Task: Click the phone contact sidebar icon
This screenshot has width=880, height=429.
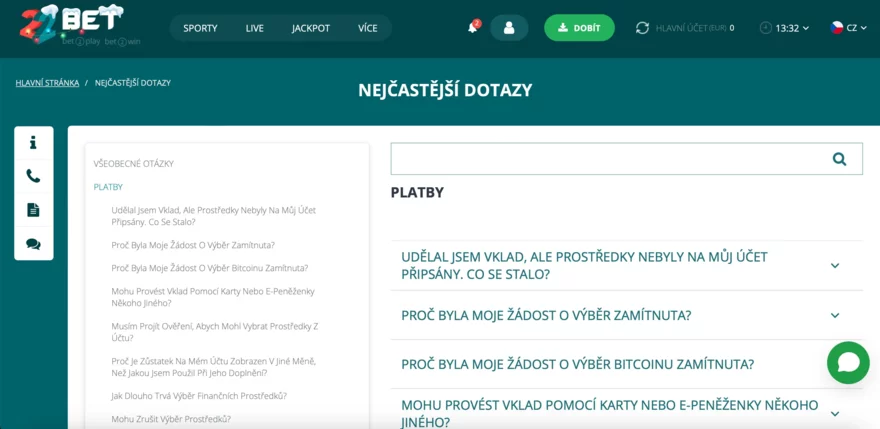Action: [33, 176]
